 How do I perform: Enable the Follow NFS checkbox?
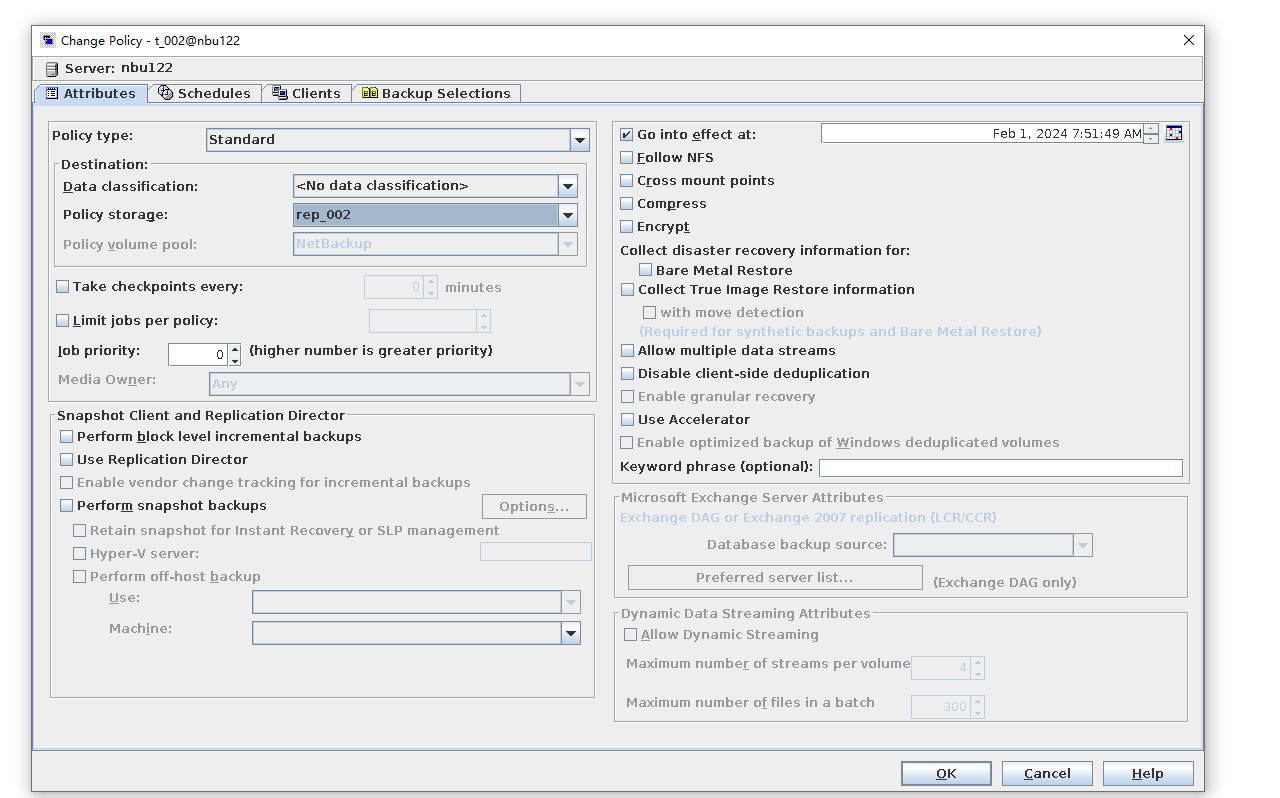pos(627,157)
